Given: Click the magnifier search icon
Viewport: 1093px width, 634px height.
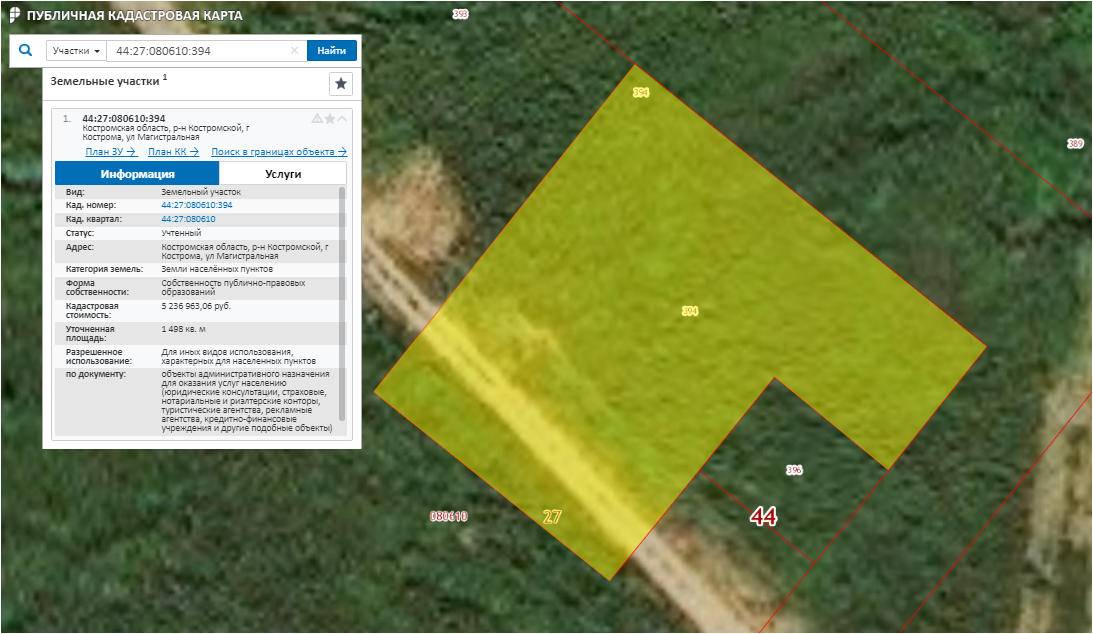Looking at the screenshot, I should pyautogui.click(x=26, y=50).
